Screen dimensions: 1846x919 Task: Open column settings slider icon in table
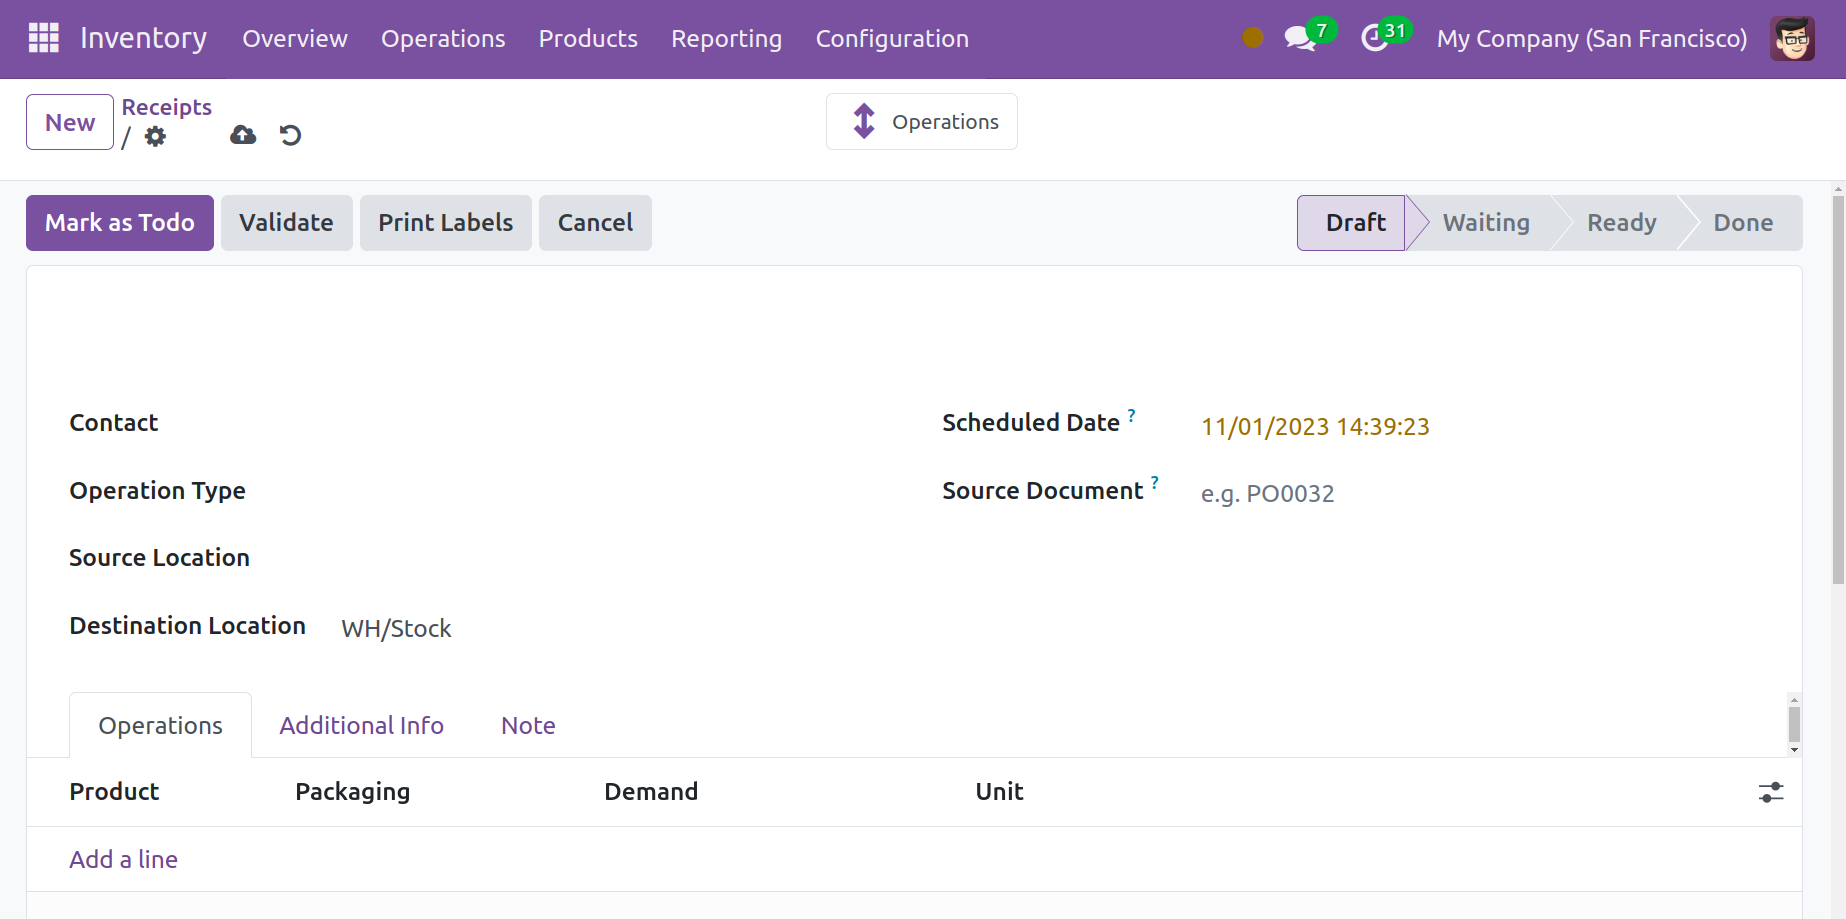pyautogui.click(x=1770, y=792)
